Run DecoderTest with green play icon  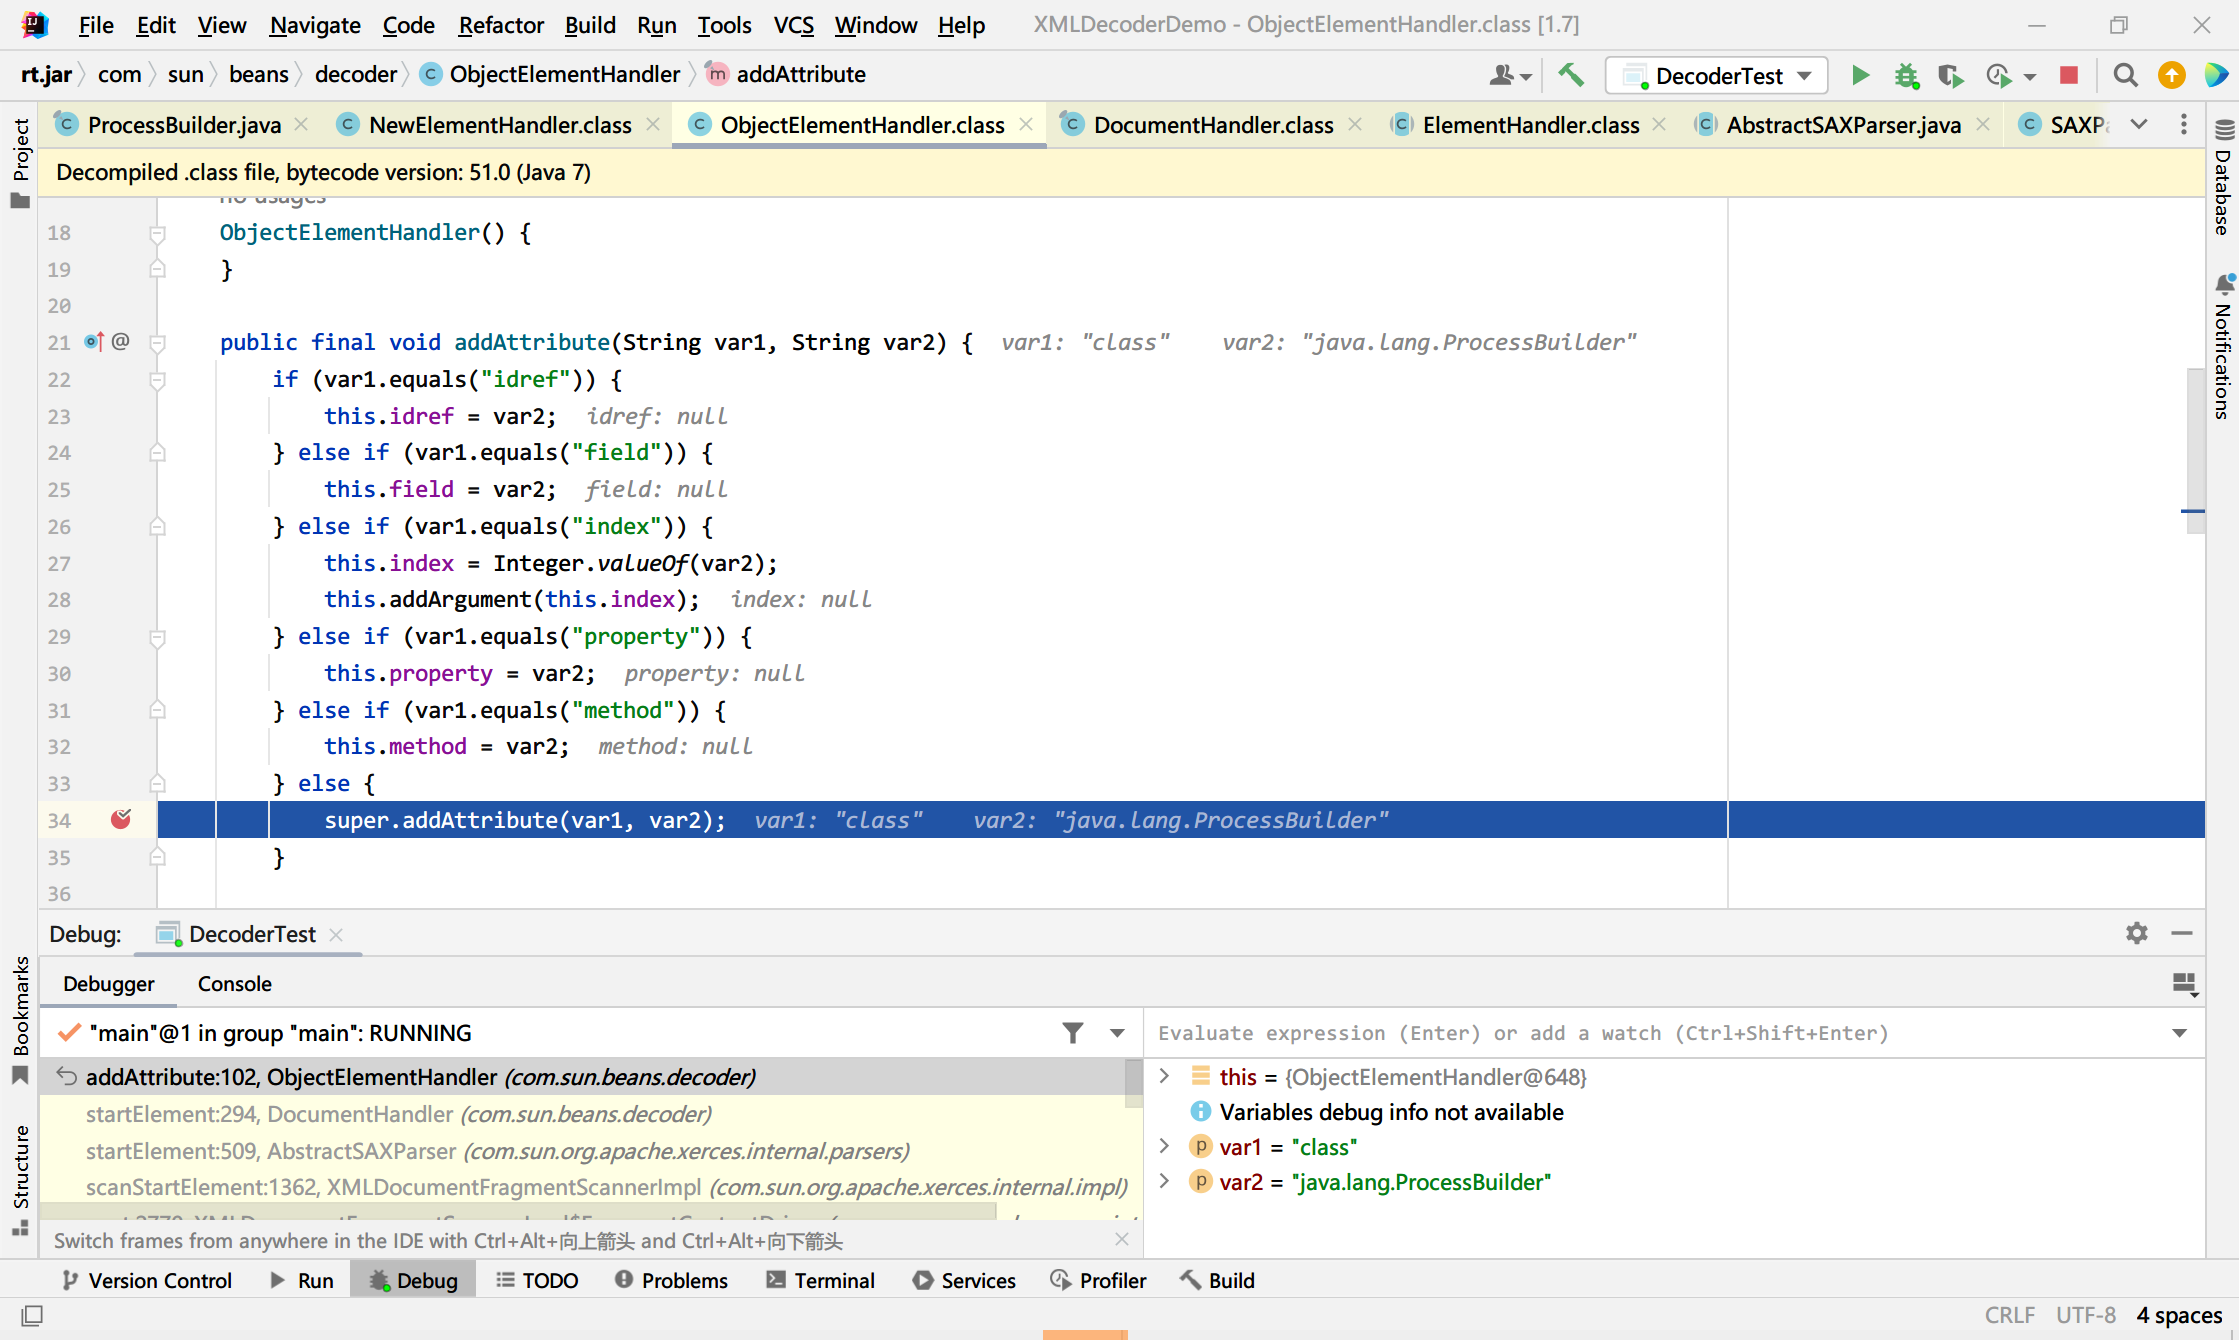coord(1860,75)
